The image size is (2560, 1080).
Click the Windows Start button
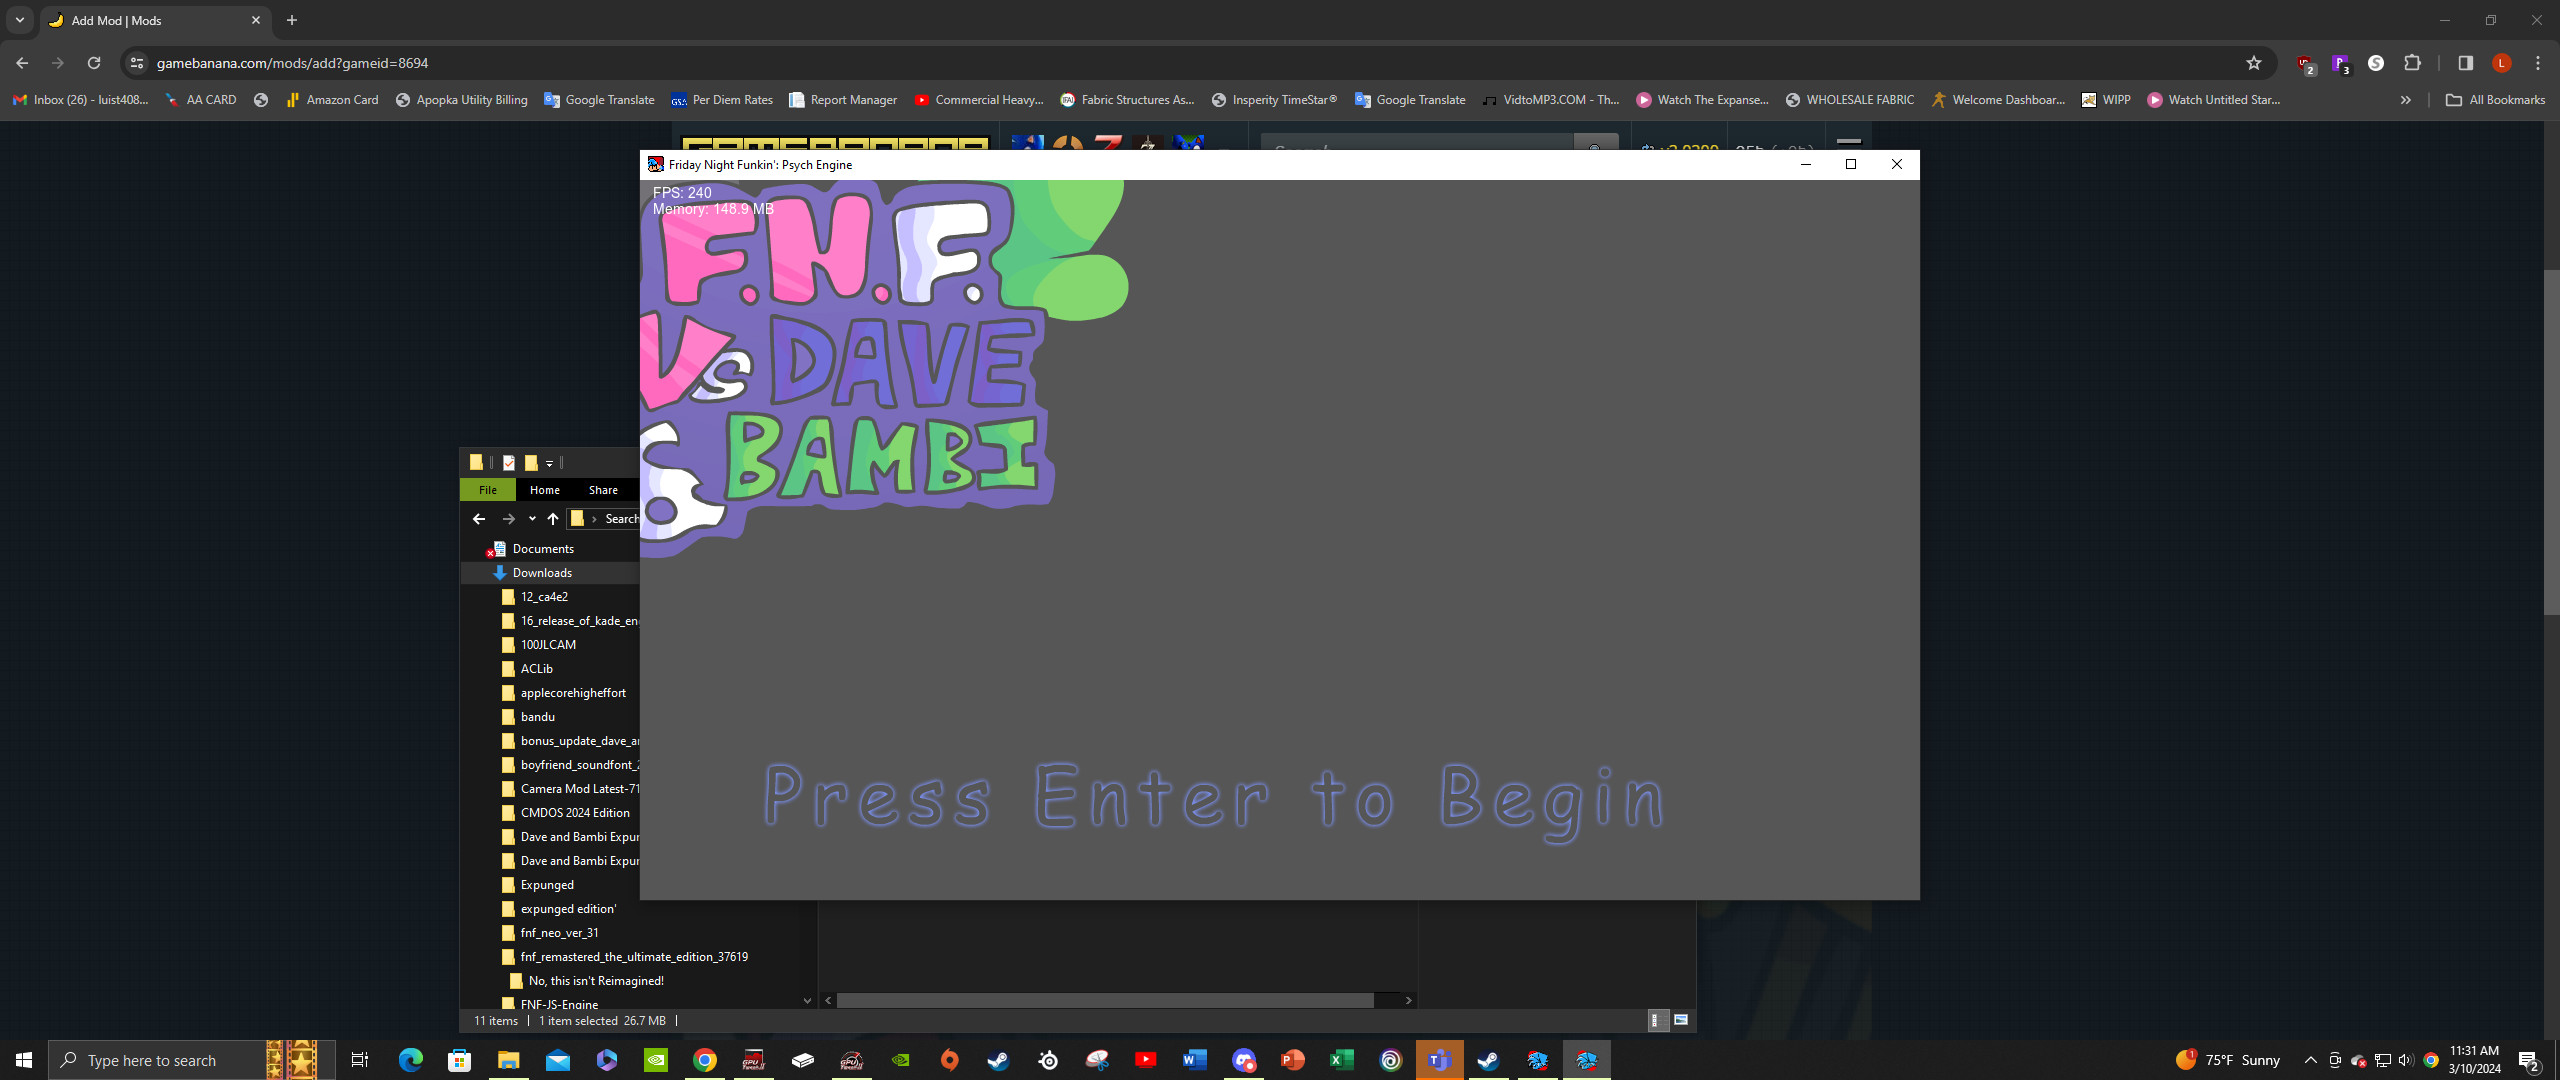[x=24, y=1060]
